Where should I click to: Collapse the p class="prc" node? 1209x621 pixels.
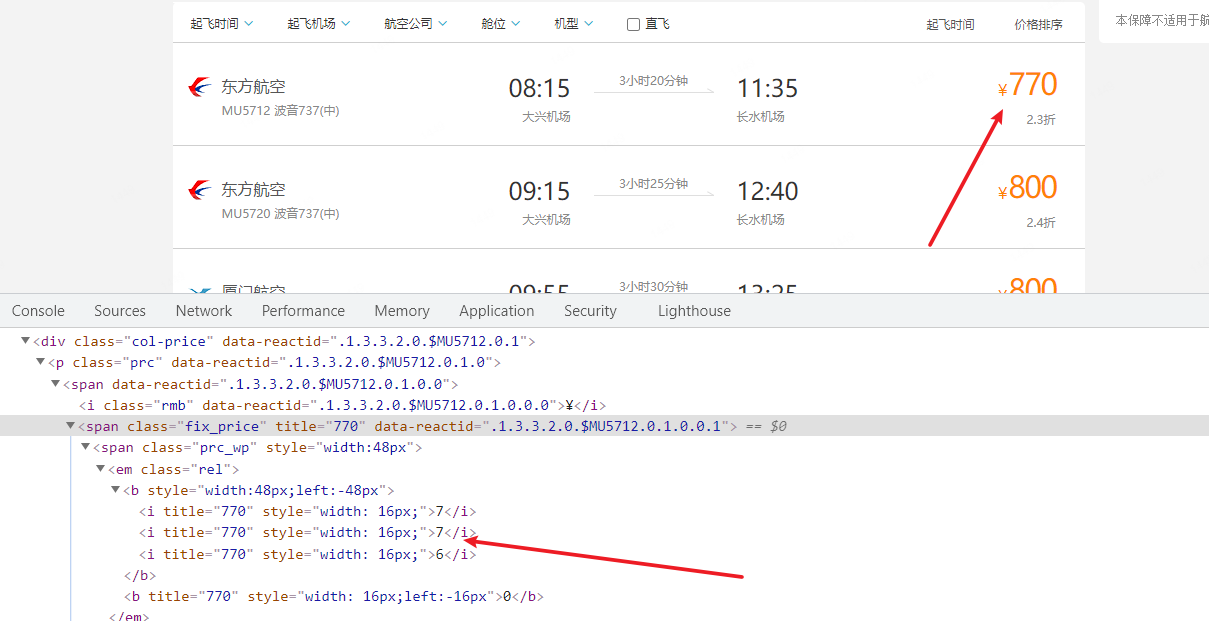tap(41, 362)
